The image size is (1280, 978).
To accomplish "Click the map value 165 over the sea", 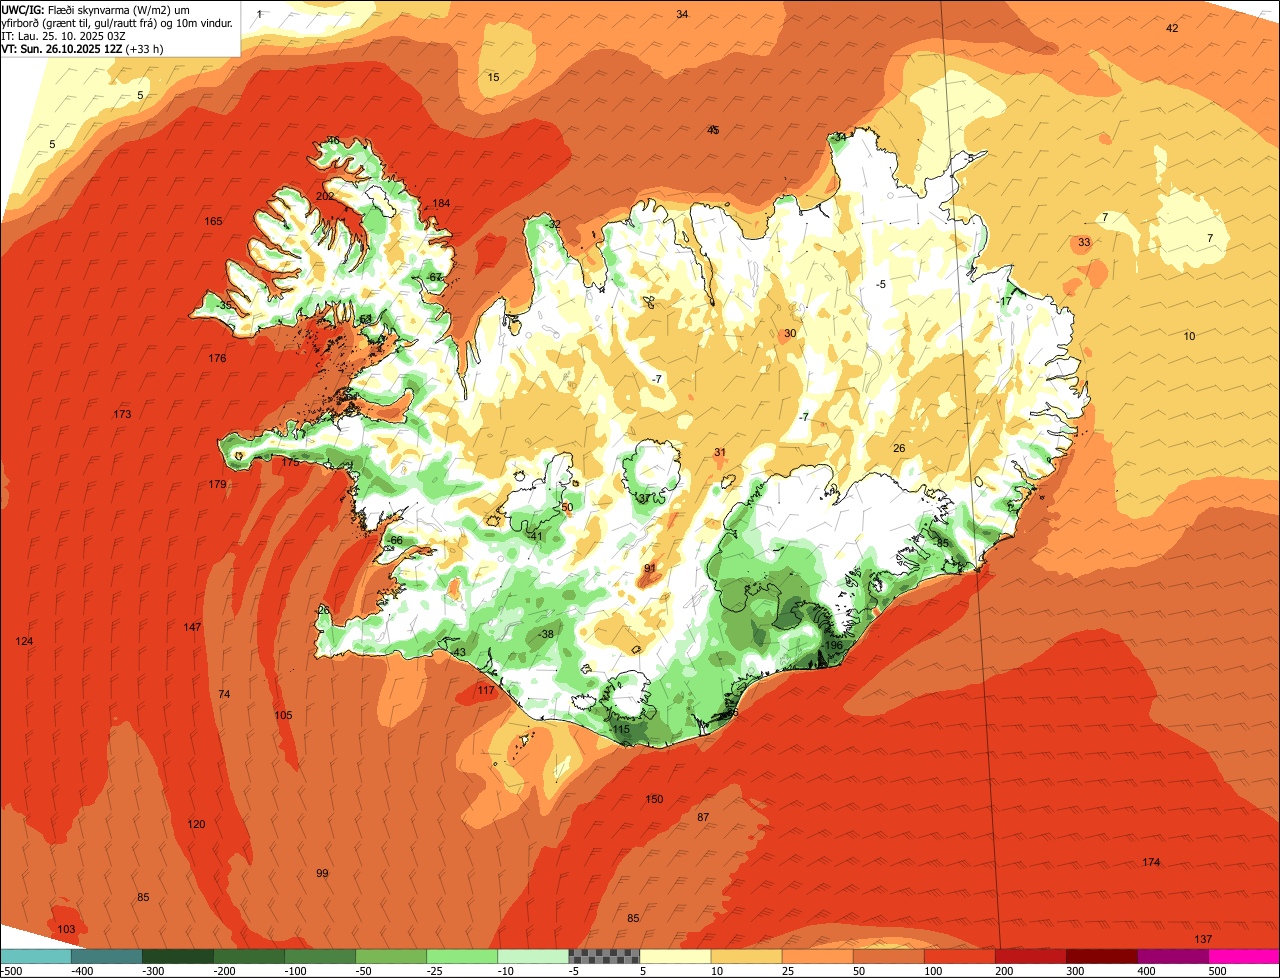I will coord(213,221).
